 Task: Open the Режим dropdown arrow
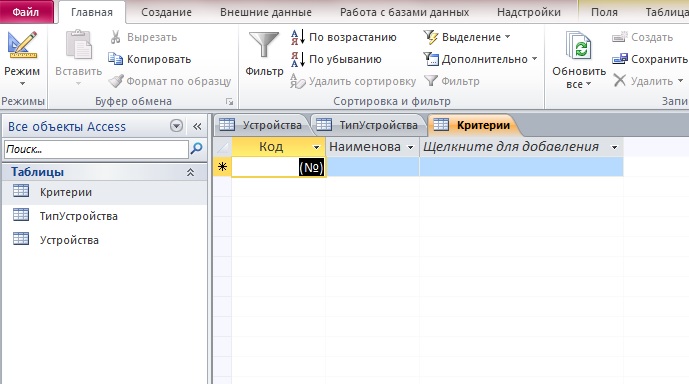[22, 83]
